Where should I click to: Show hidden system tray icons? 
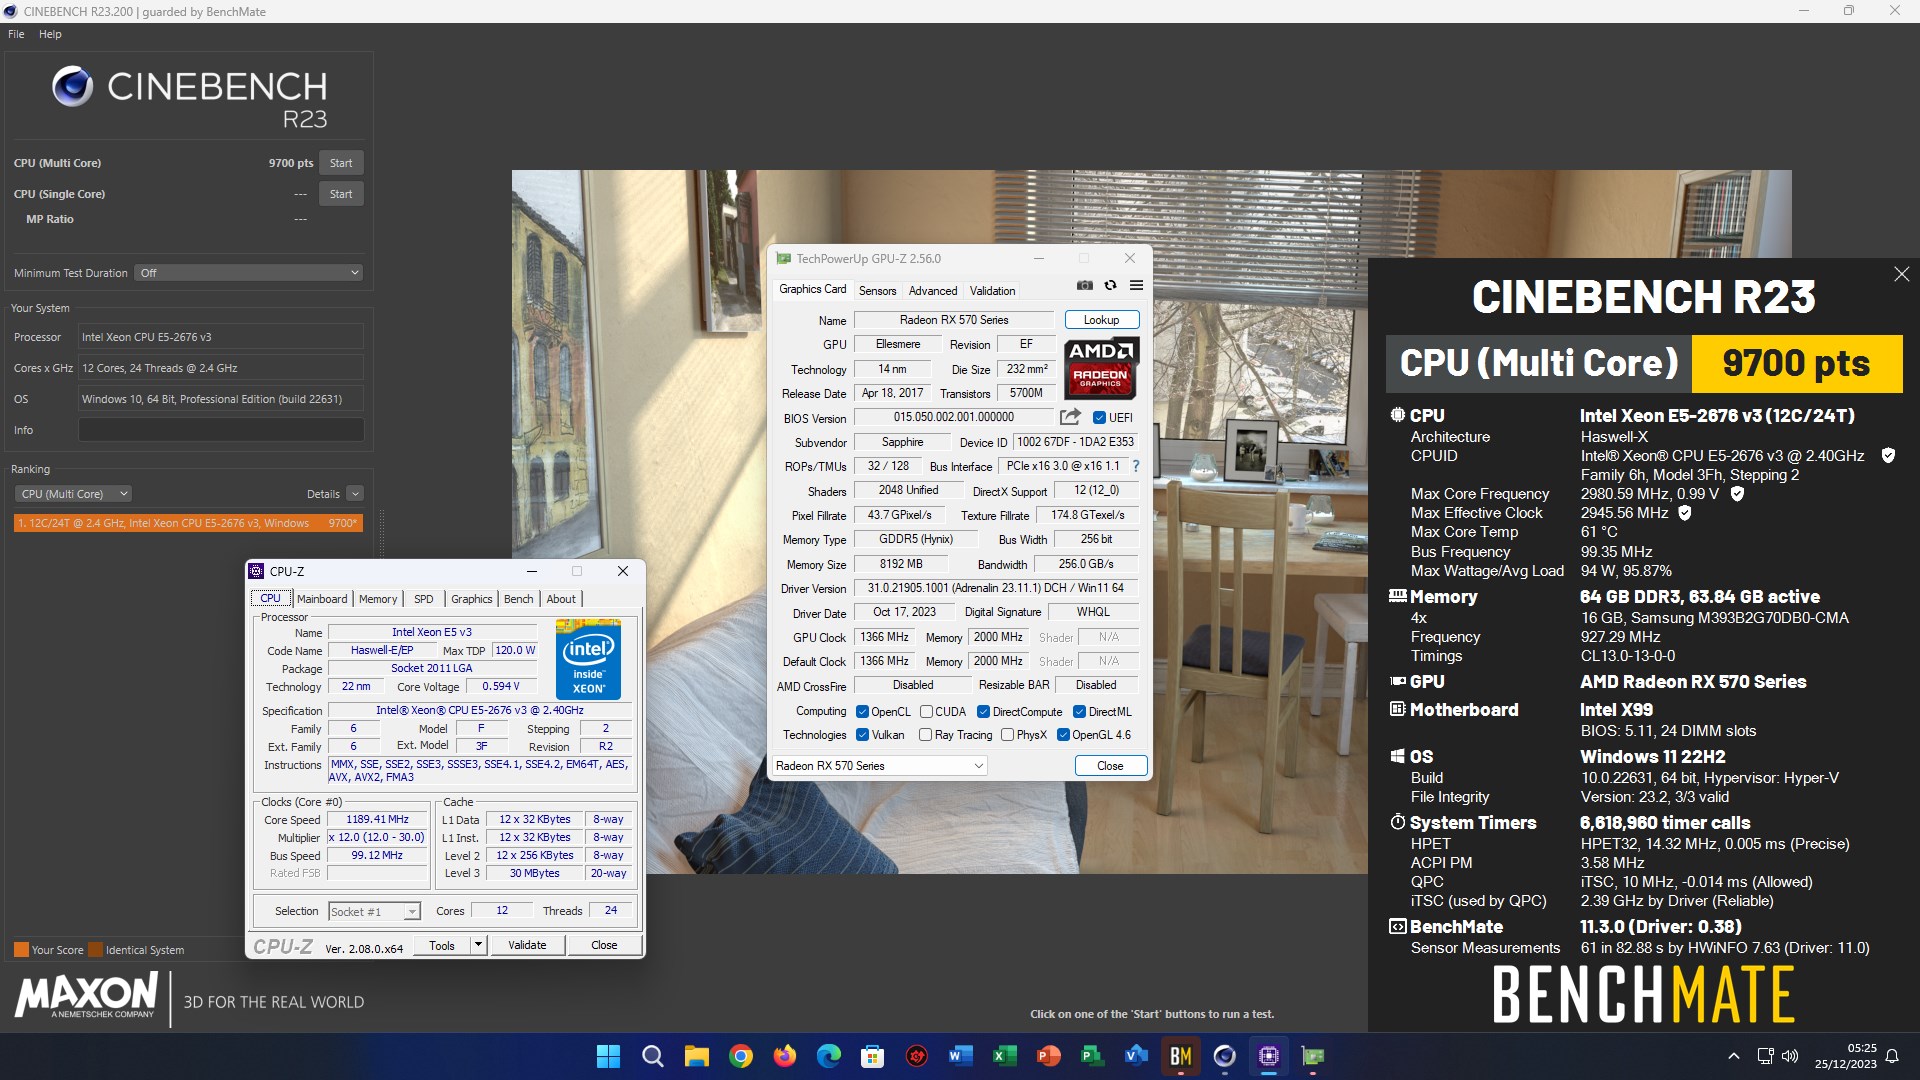1733,1056
